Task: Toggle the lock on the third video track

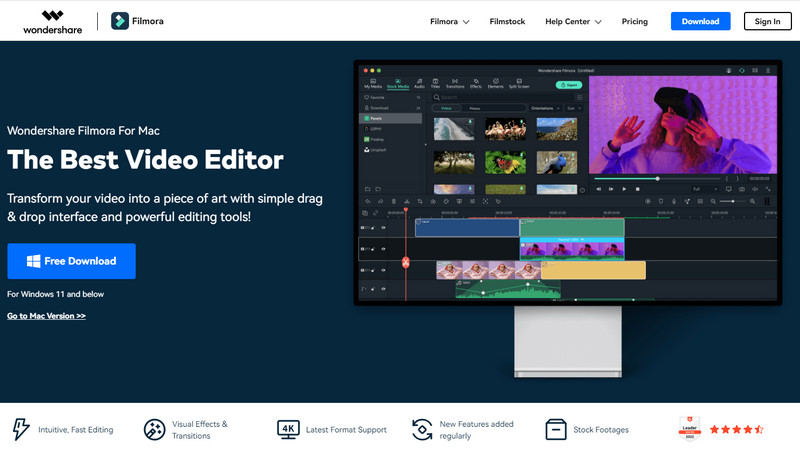Action: pyautogui.click(x=373, y=270)
